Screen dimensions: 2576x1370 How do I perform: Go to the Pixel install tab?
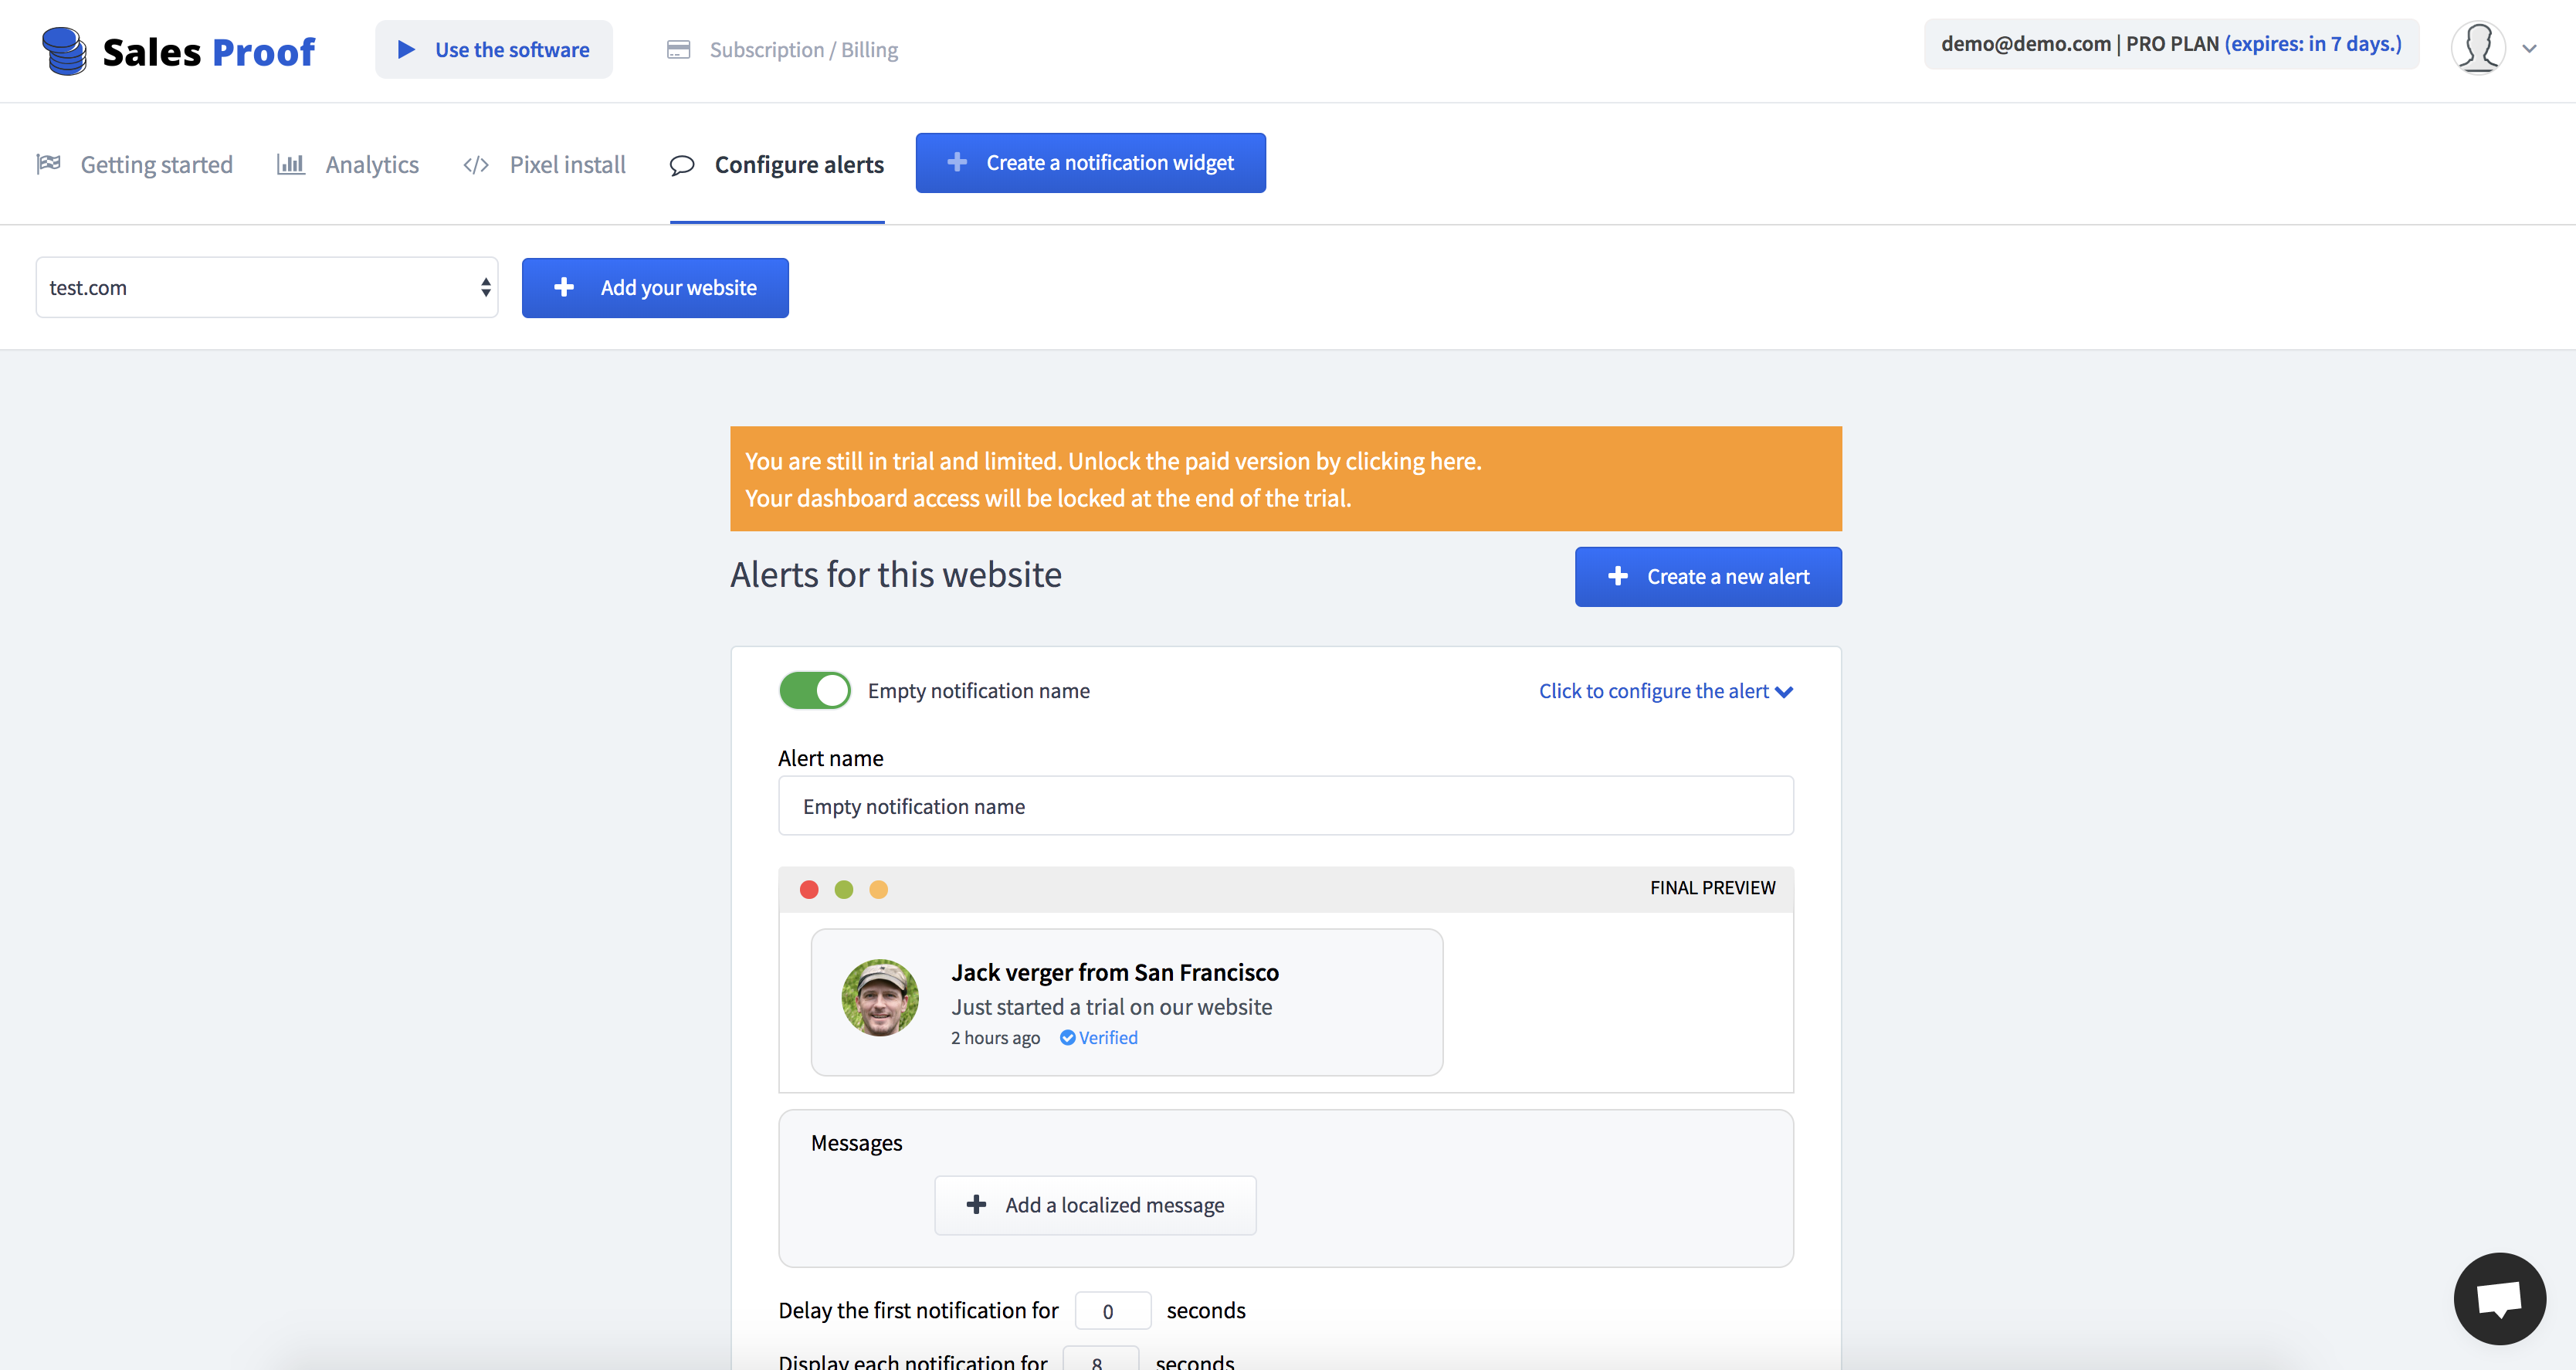[x=544, y=164]
